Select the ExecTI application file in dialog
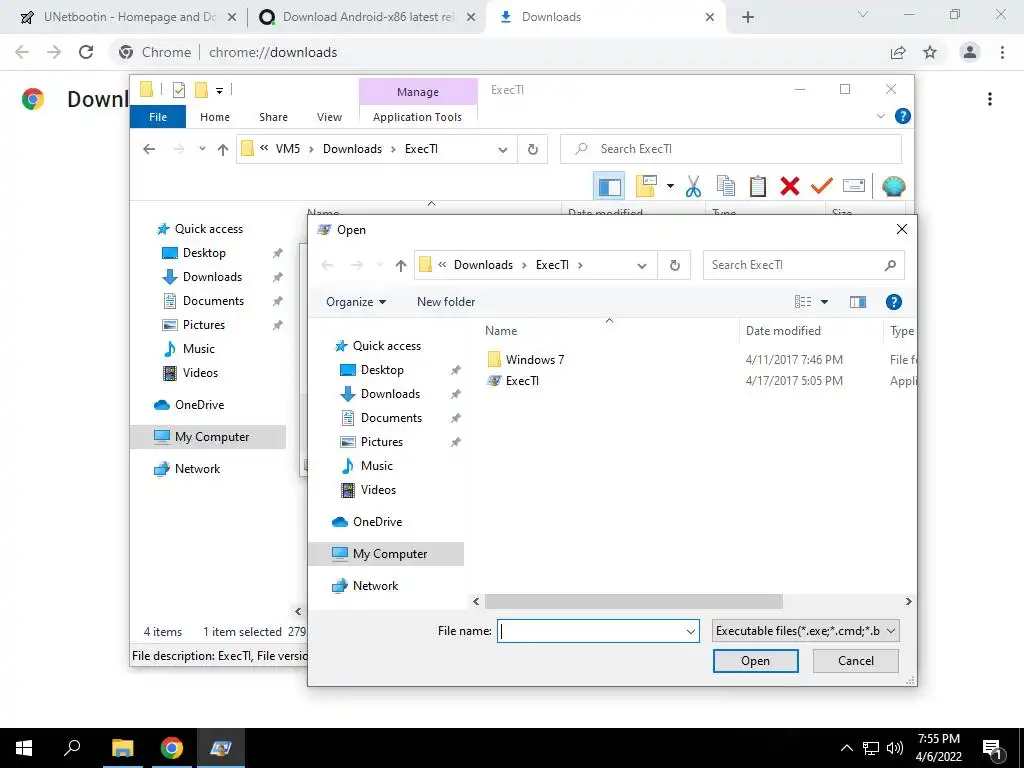The image size is (1024, 768). coord(522,381)
